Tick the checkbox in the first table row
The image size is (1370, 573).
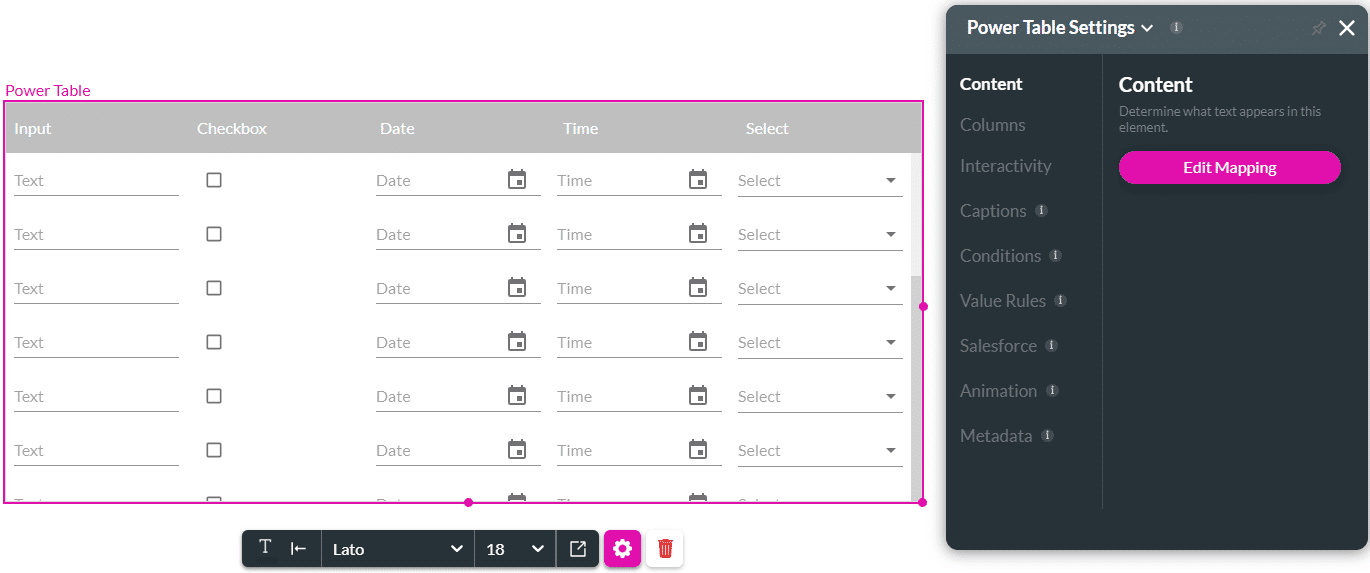pyautogui.click(x=214, y=180)
